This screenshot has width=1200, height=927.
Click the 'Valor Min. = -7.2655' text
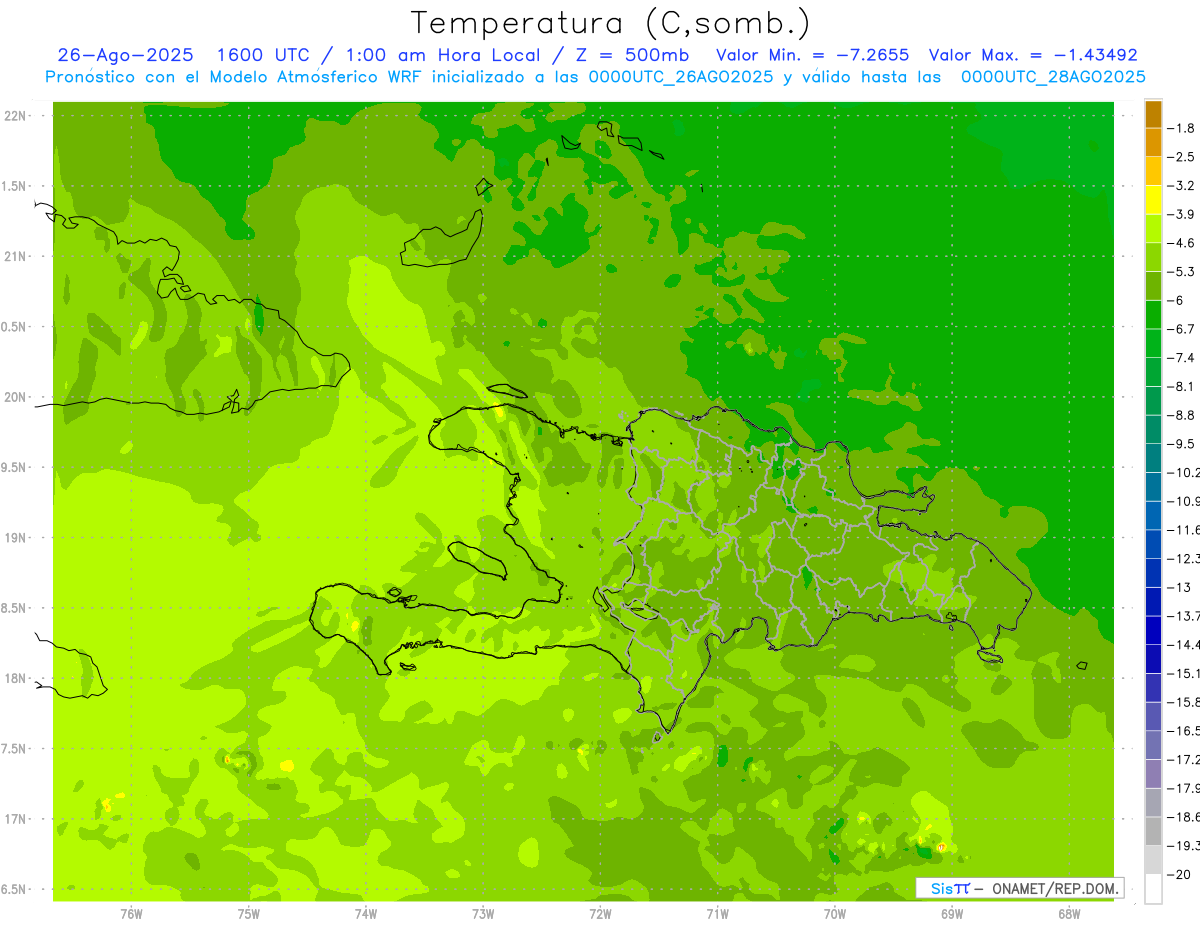(813, 55)
